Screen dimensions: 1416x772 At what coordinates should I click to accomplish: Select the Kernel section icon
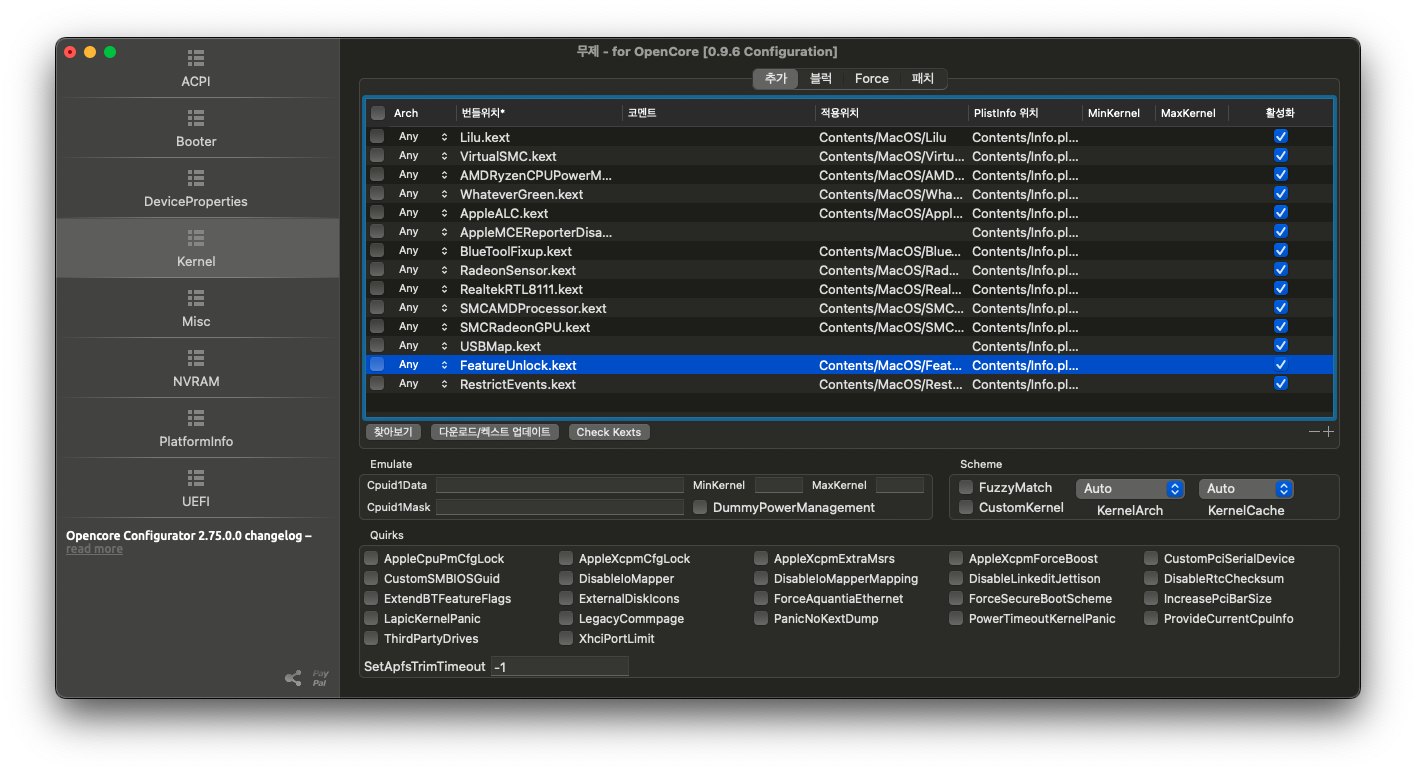(x=196, y=238)
